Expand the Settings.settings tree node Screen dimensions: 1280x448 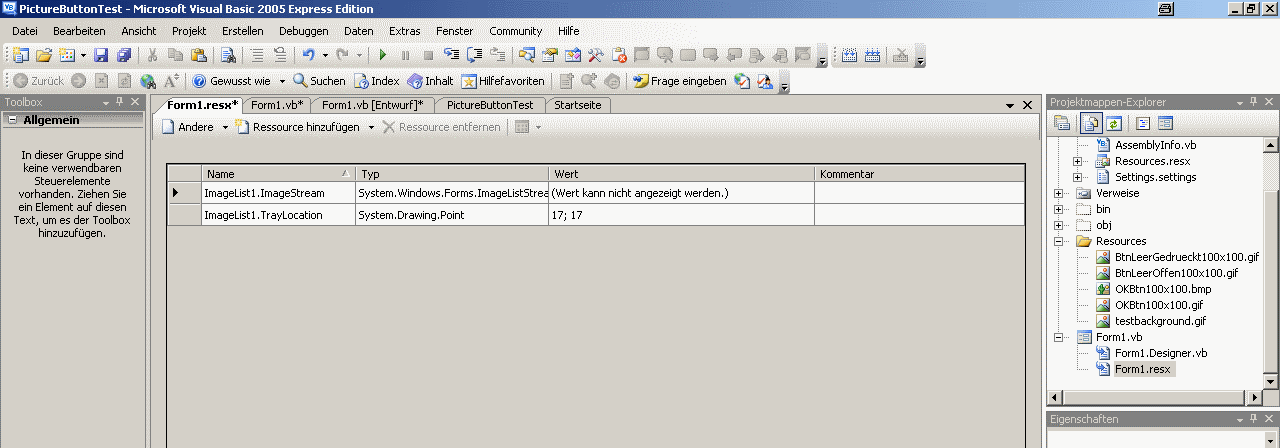[x=1077, y=177]
